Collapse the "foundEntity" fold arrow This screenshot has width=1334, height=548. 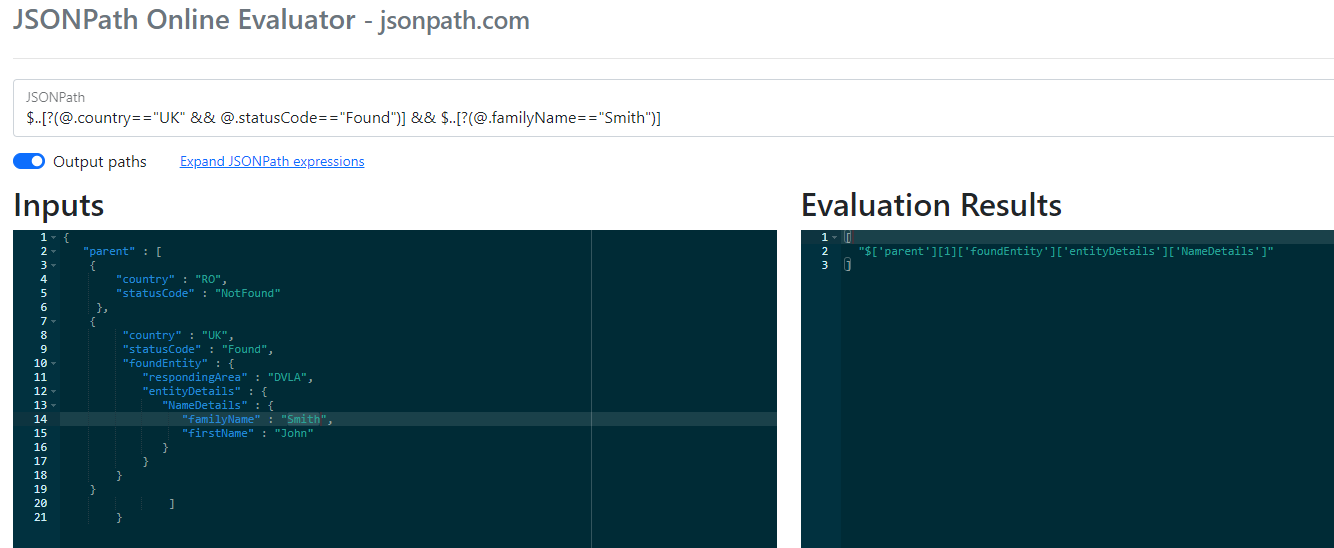[53, 363]
